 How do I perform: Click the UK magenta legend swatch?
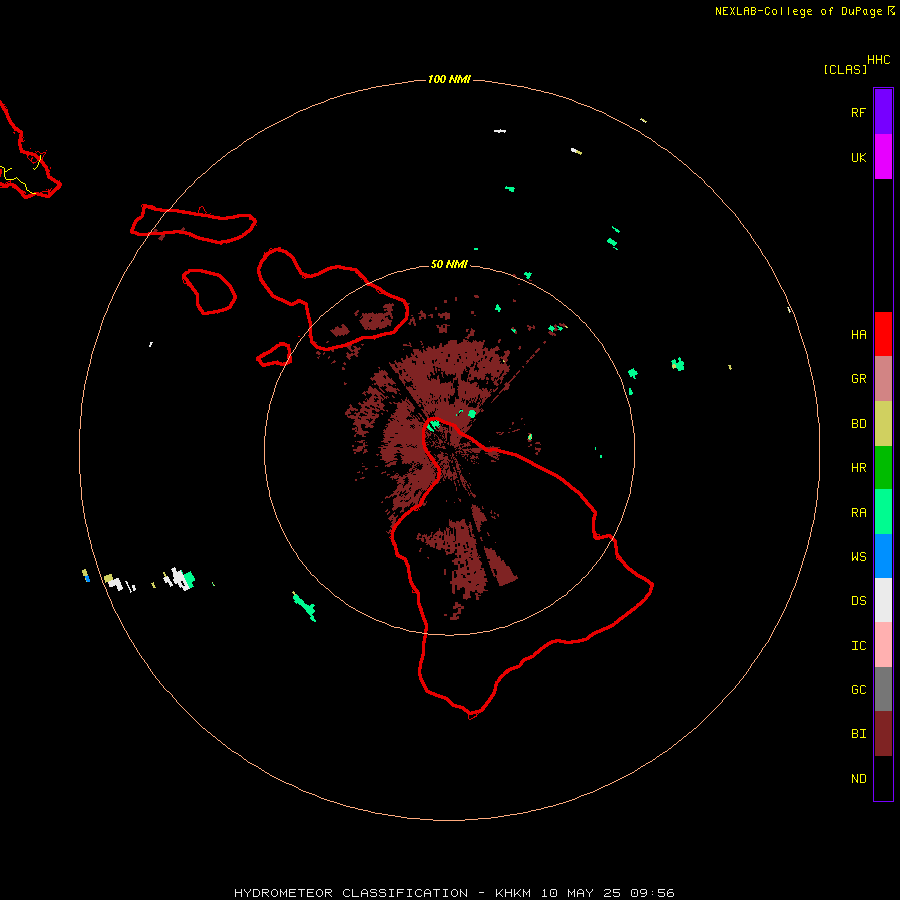(x=883, y=157)
